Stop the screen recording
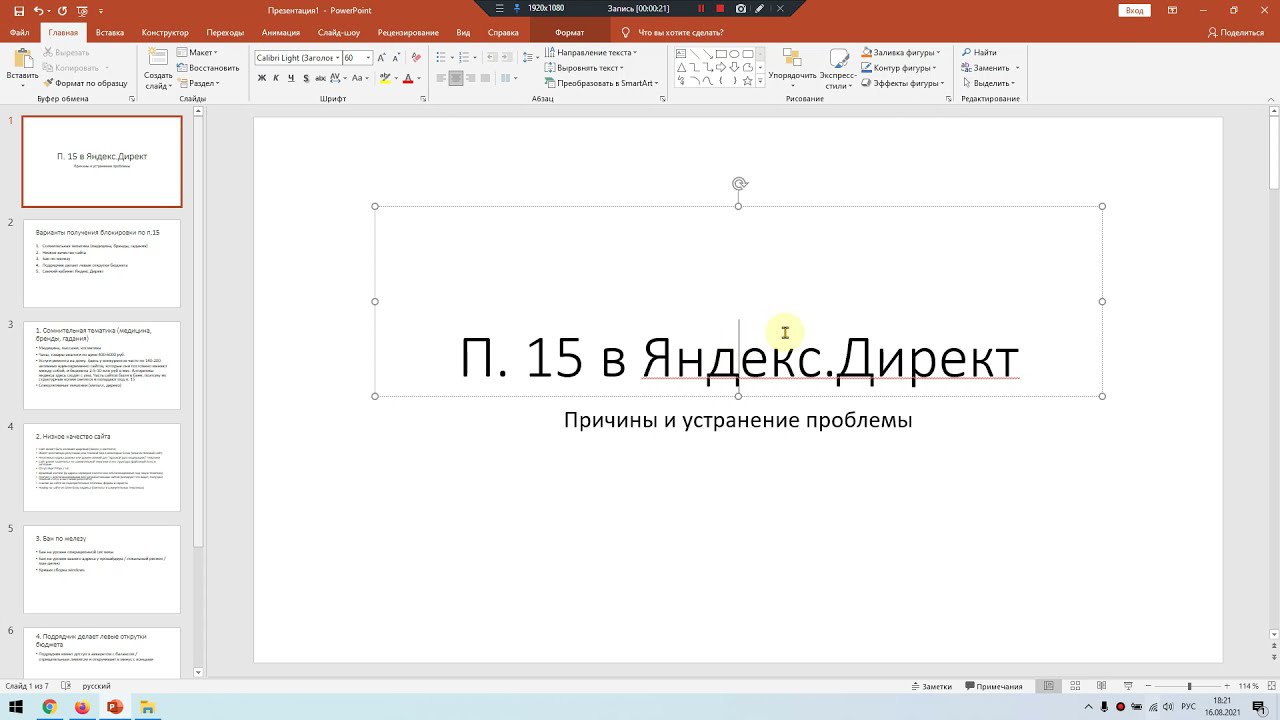The image size is (1280, 720). [x=719, y=8]
